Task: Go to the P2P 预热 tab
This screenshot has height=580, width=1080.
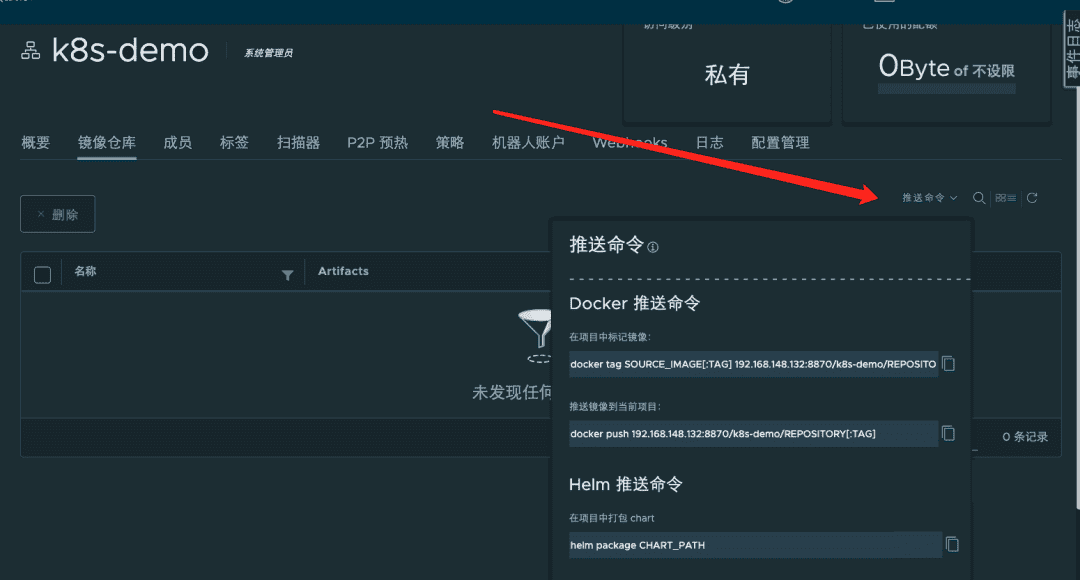Action: tap(377, 143)
